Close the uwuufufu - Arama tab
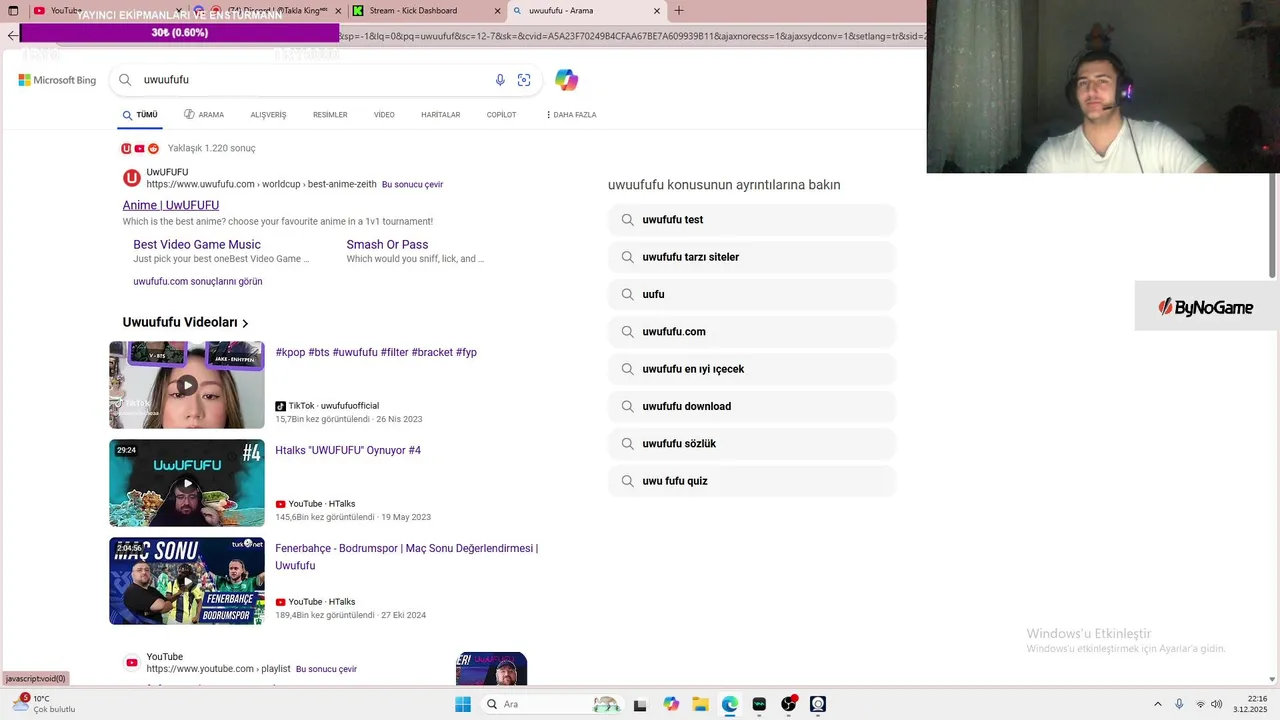The width and height of the screenshot is (1280, 720). [657, 11]
